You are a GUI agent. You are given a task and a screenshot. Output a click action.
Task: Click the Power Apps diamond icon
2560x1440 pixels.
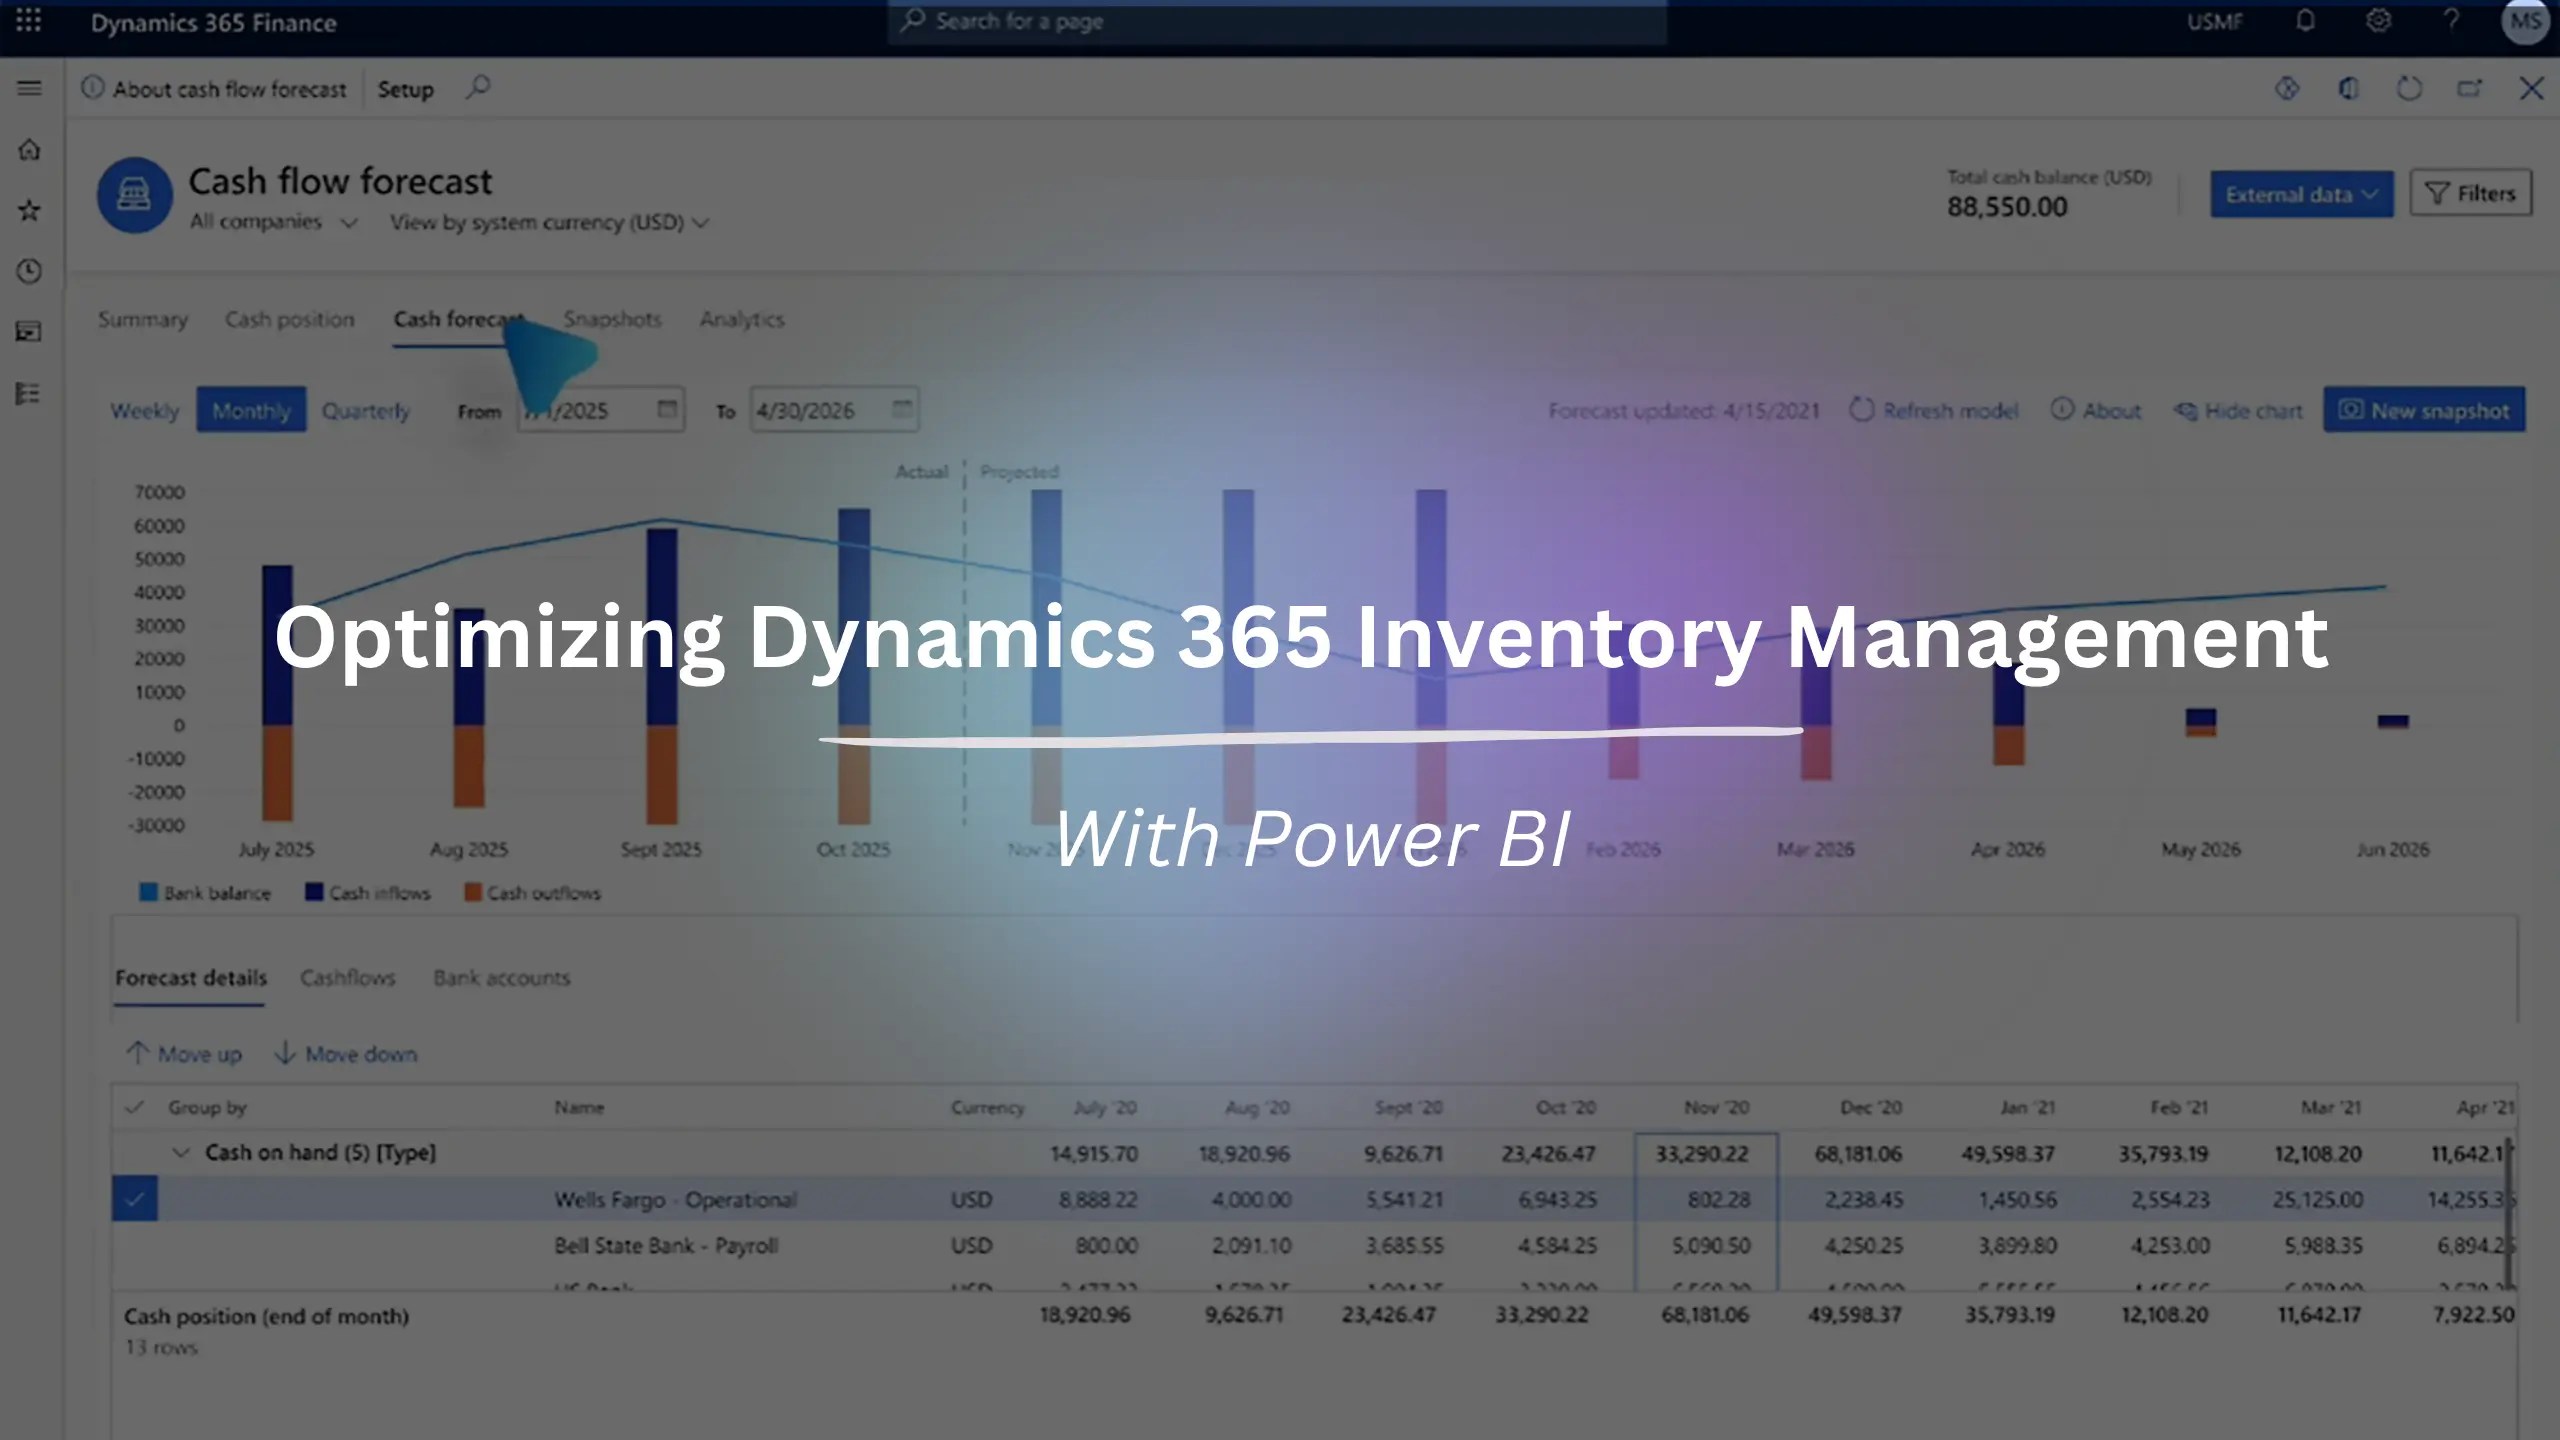pyautogui.click(x=2287, y=89)
